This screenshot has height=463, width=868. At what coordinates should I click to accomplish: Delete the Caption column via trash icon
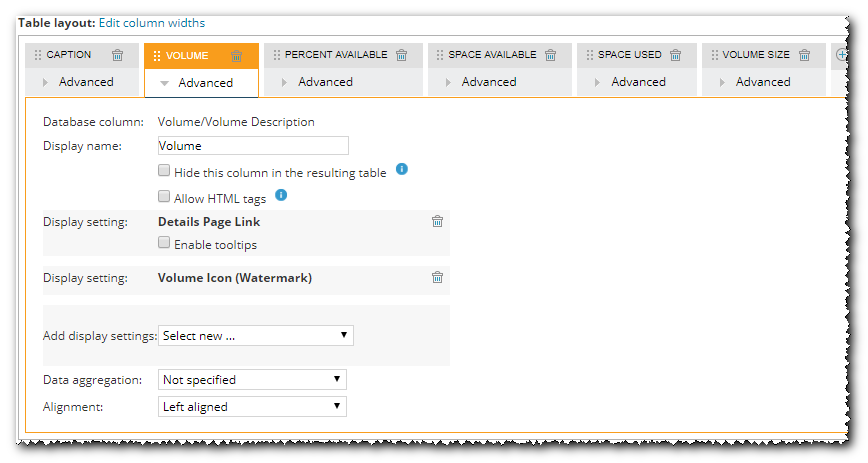tap(118, 56)
